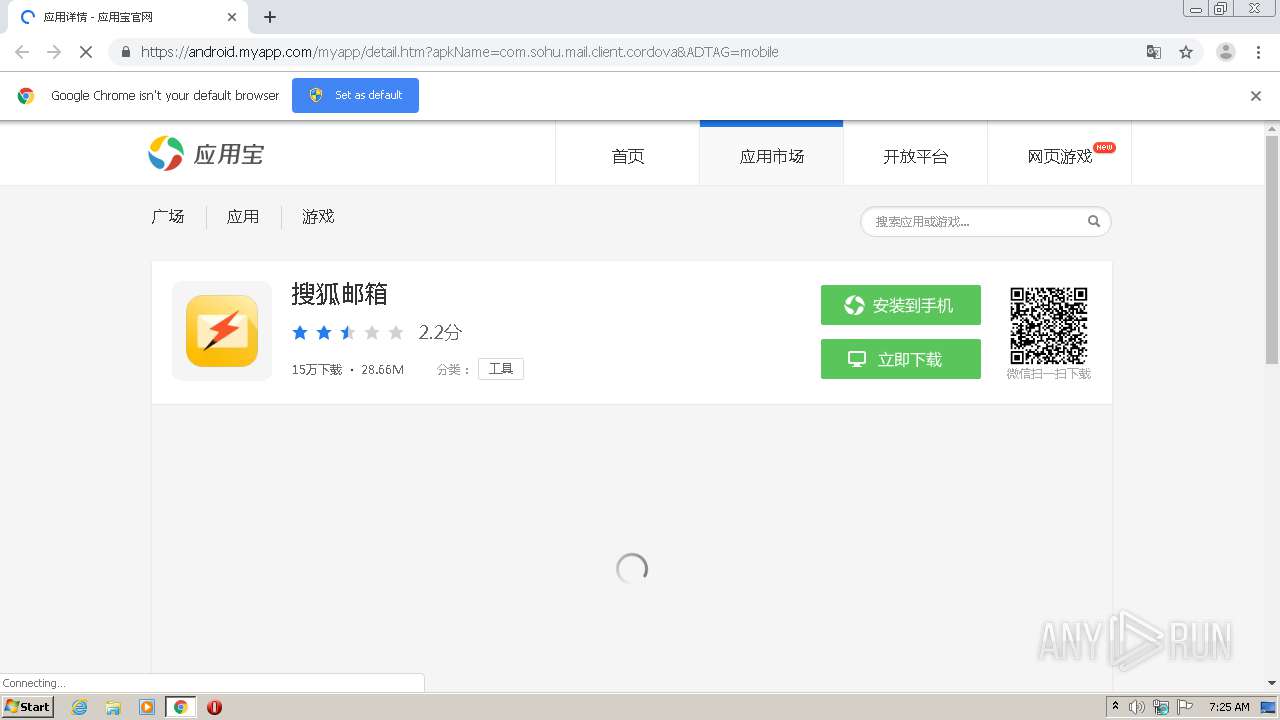The image size is (1280, 720).
Task: Click the address bar URL
Action: (459, 52)
